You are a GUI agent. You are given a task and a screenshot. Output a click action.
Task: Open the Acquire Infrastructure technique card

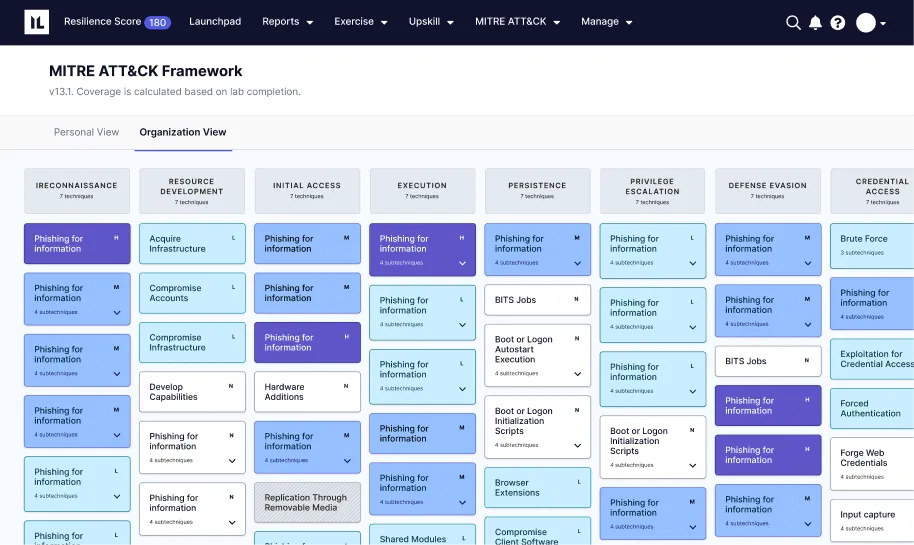pos(192,244)
